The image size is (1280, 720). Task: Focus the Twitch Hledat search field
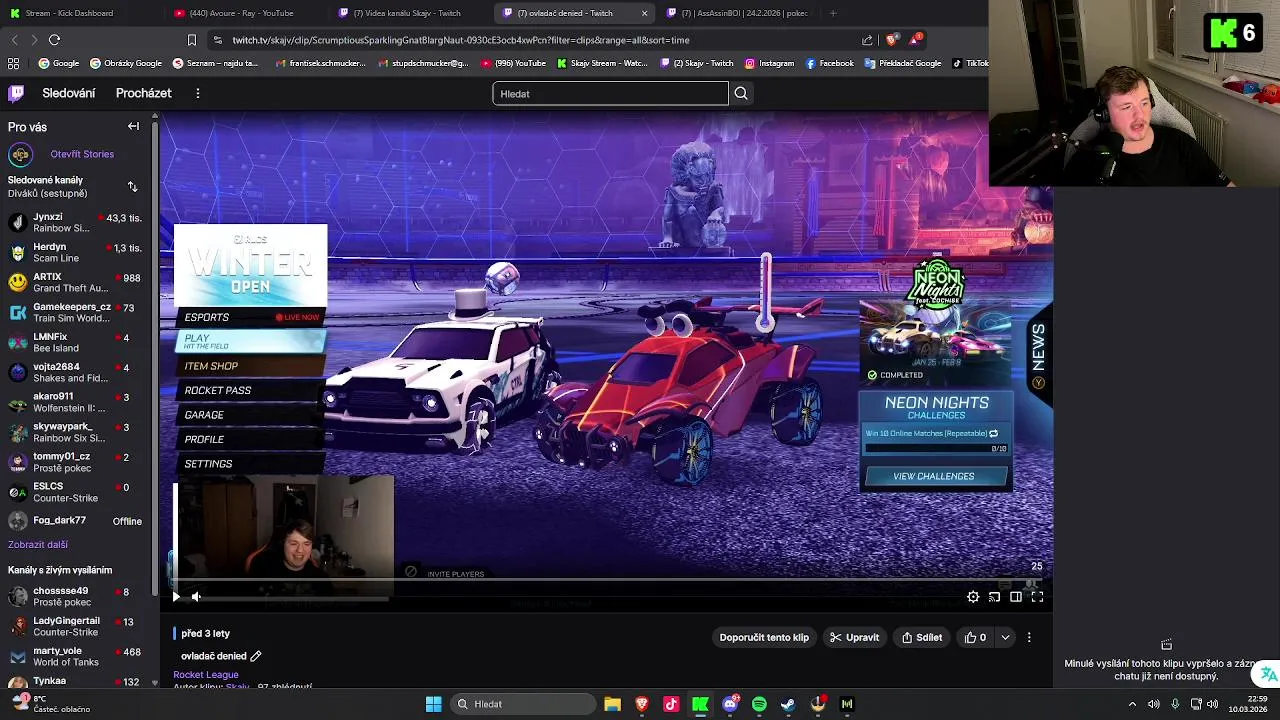[610, 93]
